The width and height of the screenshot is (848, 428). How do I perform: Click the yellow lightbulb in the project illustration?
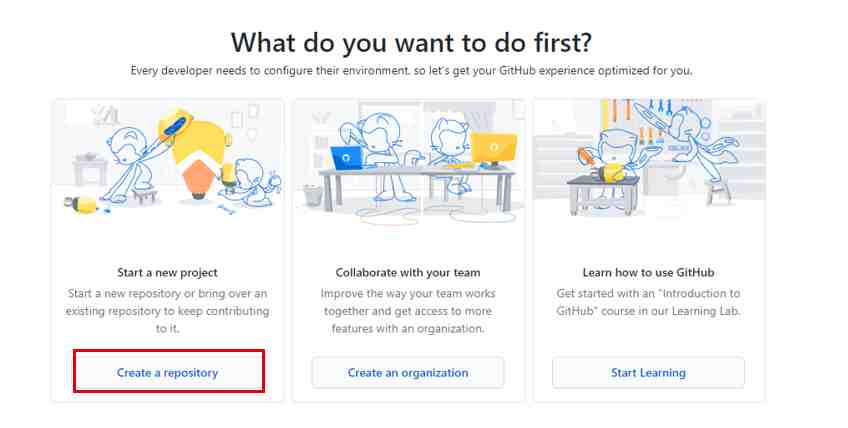point(199,140)
